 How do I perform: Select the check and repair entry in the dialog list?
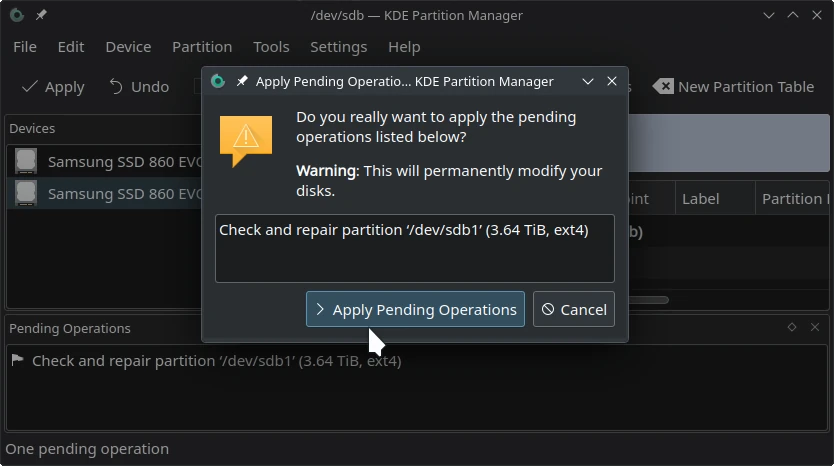404,230
